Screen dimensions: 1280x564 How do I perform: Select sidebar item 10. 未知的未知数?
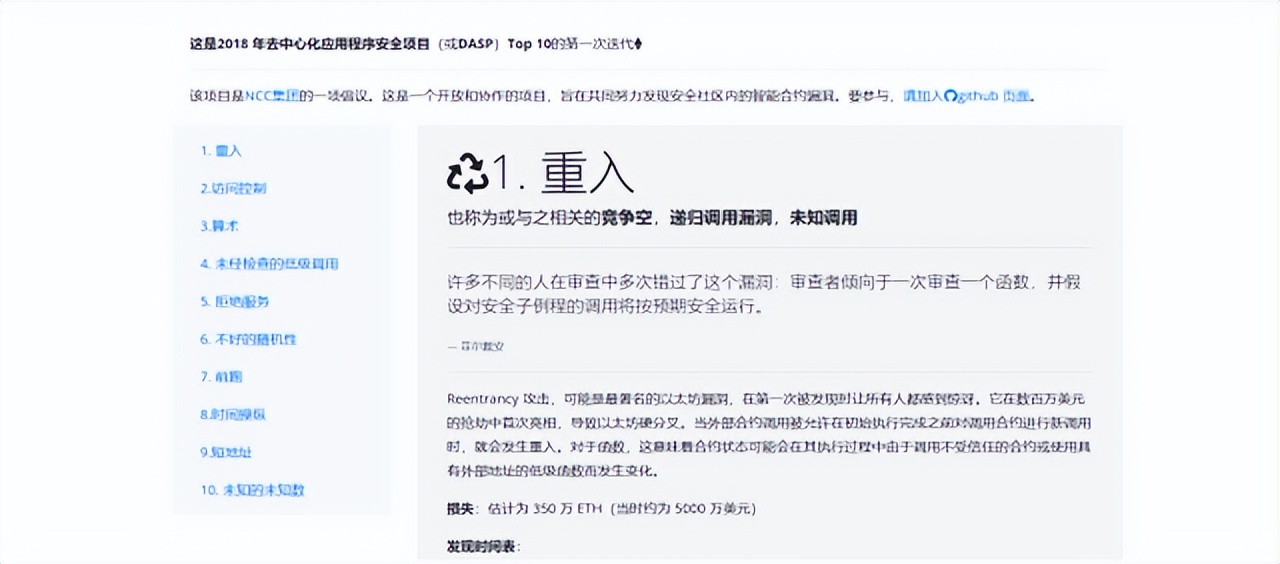251,490
